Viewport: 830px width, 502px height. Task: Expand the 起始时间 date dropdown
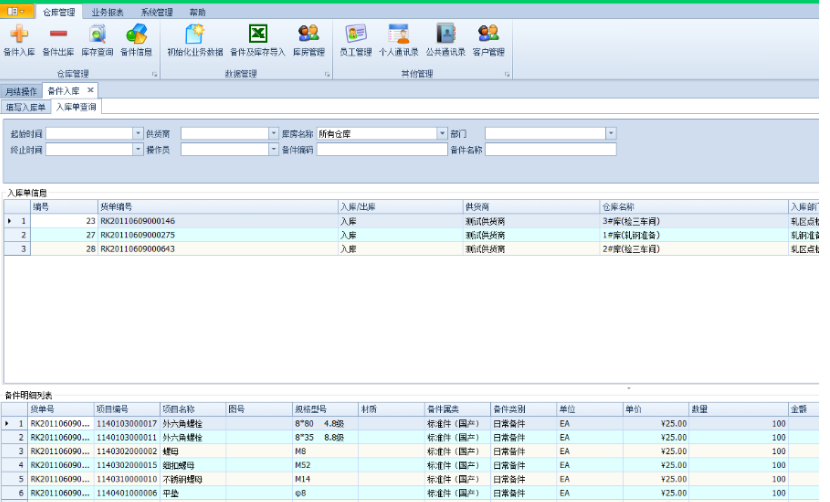138,133
